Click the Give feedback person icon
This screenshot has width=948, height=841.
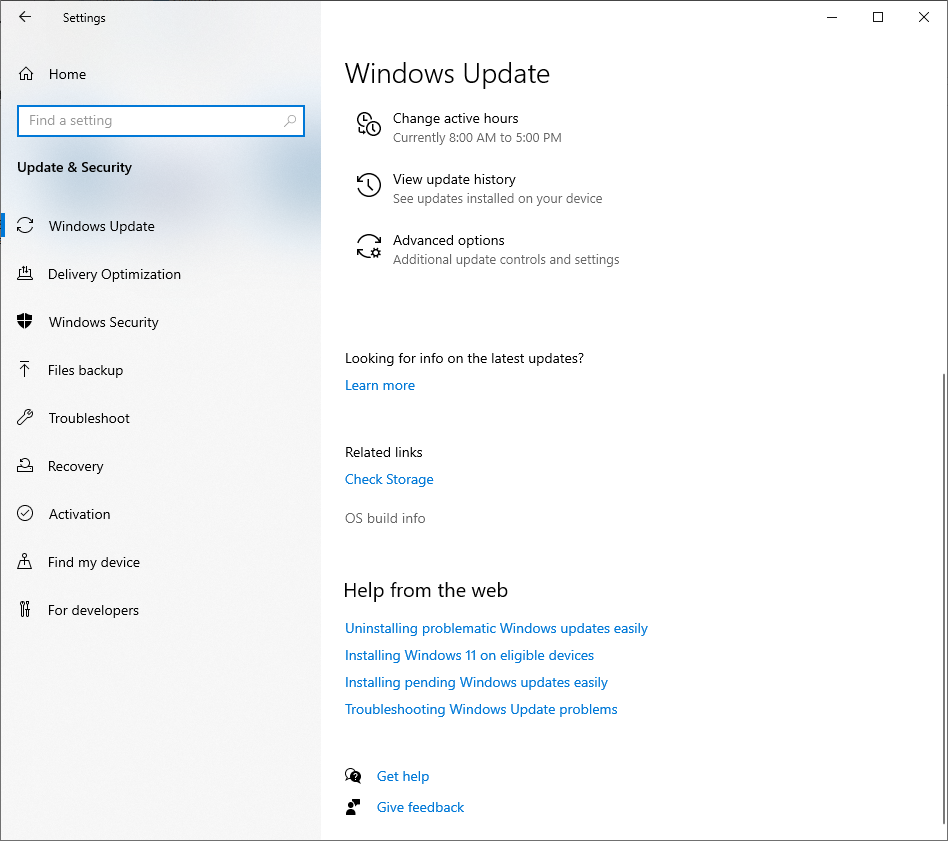click(353, 807)
